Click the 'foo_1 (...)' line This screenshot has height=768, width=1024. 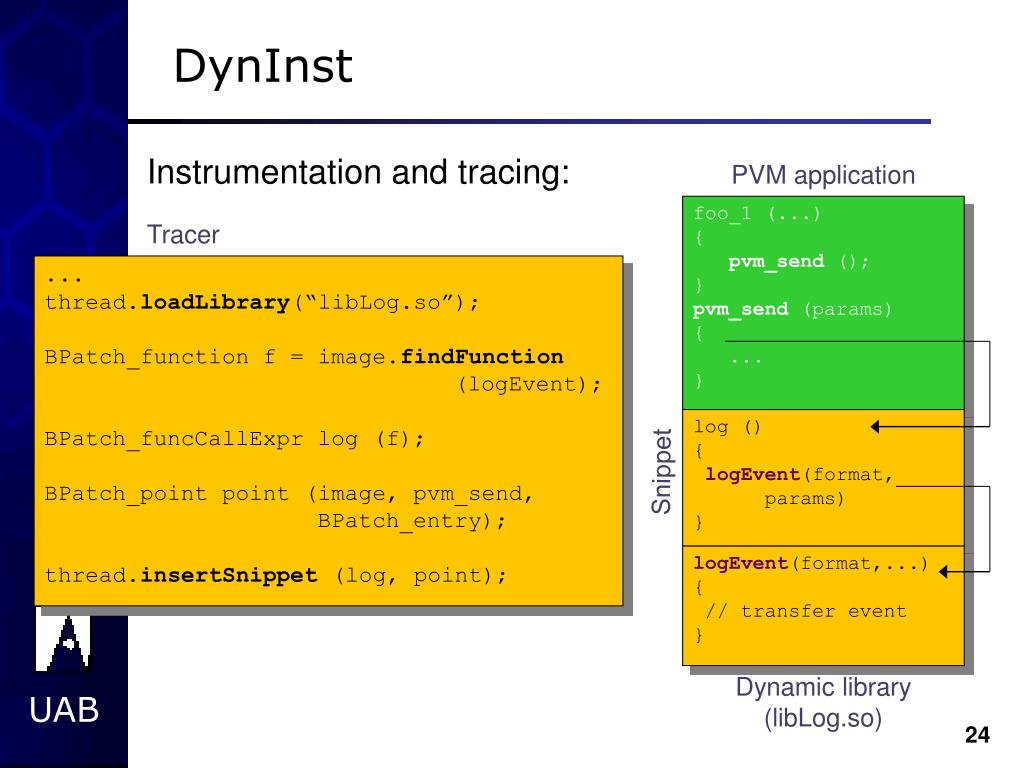(757, 214)
